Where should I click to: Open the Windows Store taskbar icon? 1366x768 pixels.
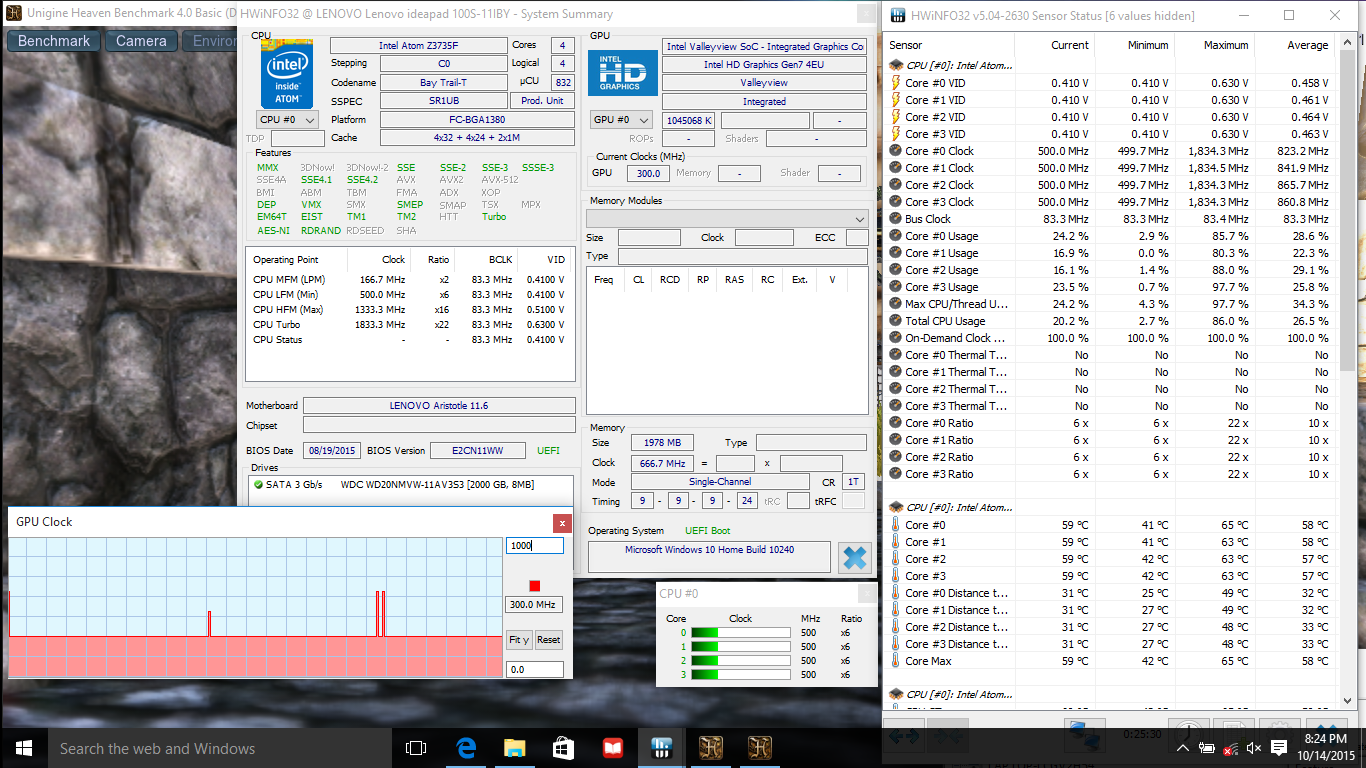point(563,748)
